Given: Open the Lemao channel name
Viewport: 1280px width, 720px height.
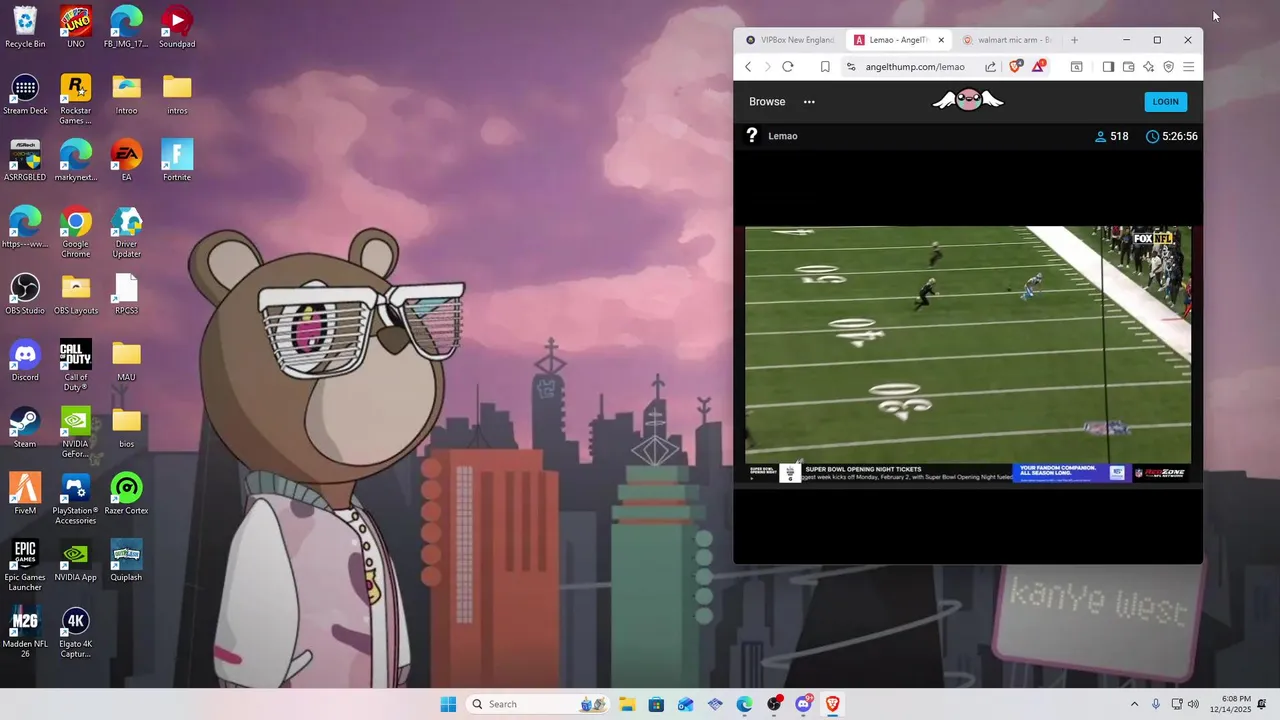Looking at the screenshot, I should click(x=783, y=136).
